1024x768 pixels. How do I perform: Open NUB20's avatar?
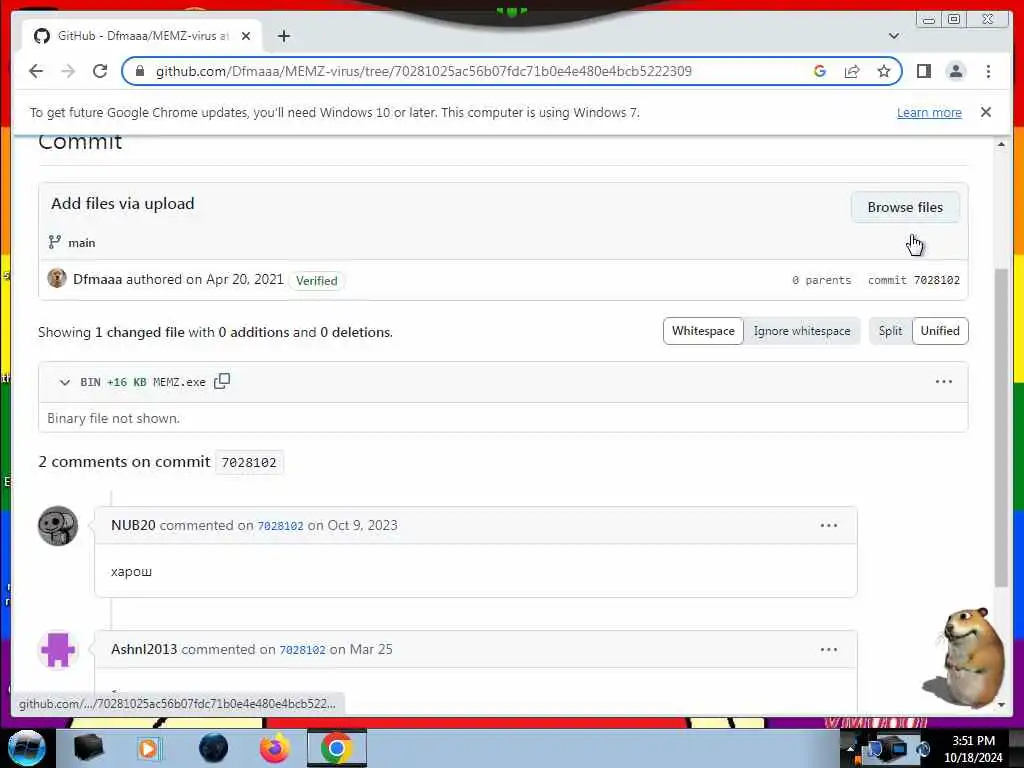click(57, 526)
